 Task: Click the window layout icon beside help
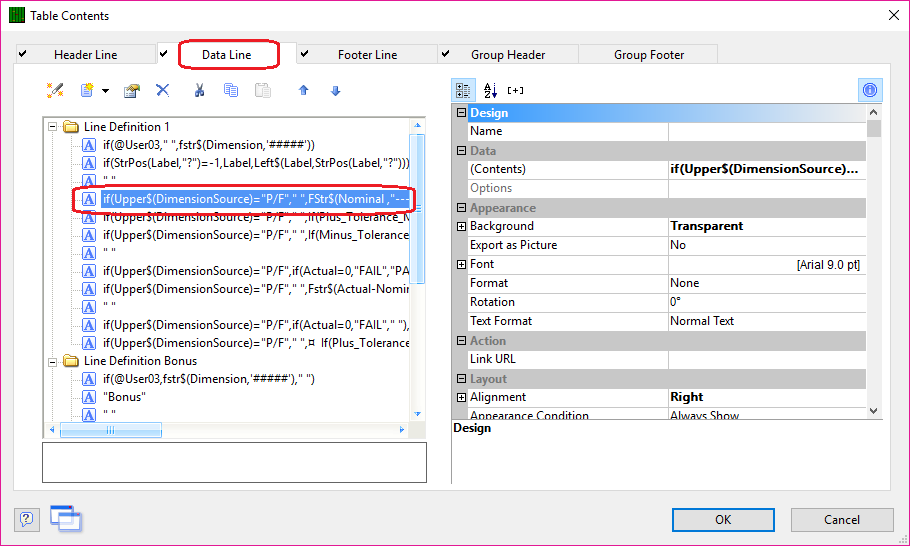(x=66, y=518)
